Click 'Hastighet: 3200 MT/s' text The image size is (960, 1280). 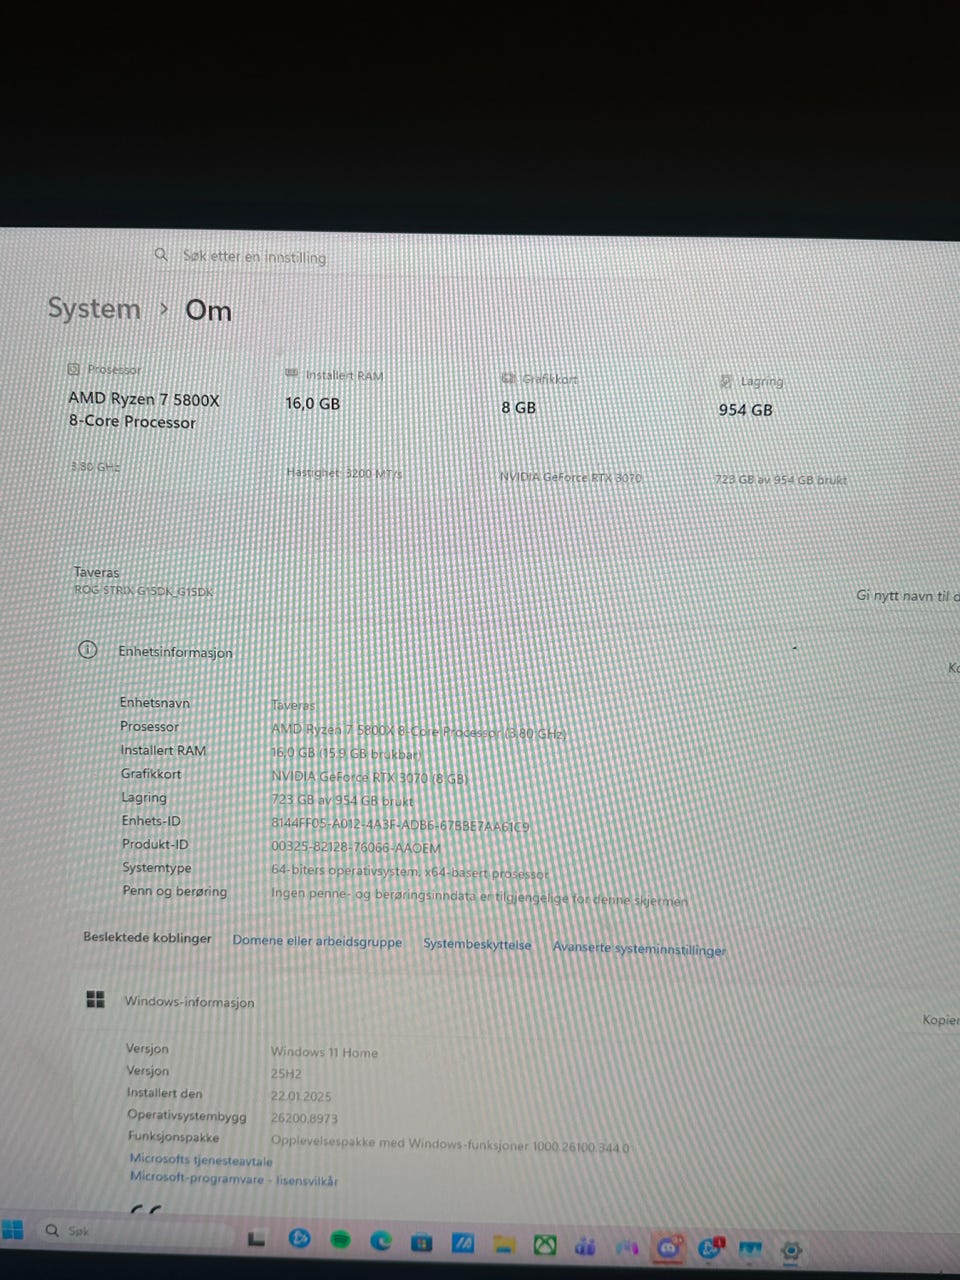point(344,473)
